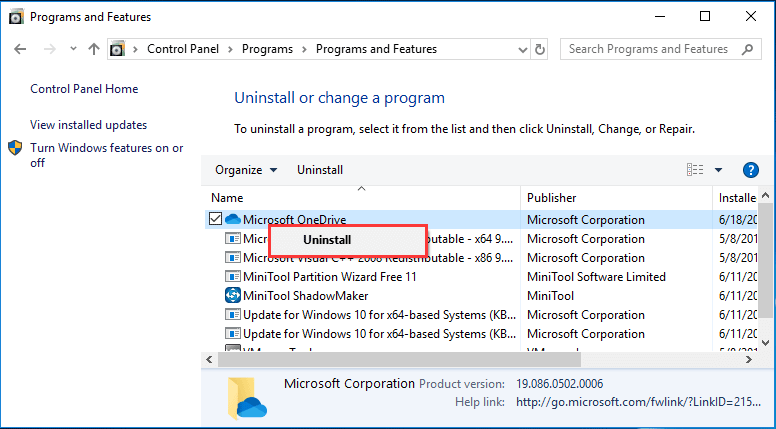Click product version 19.086.0502.0006 value
This screenshot has height=429, width=776.
pyautogui.click(x=559, y=383)
